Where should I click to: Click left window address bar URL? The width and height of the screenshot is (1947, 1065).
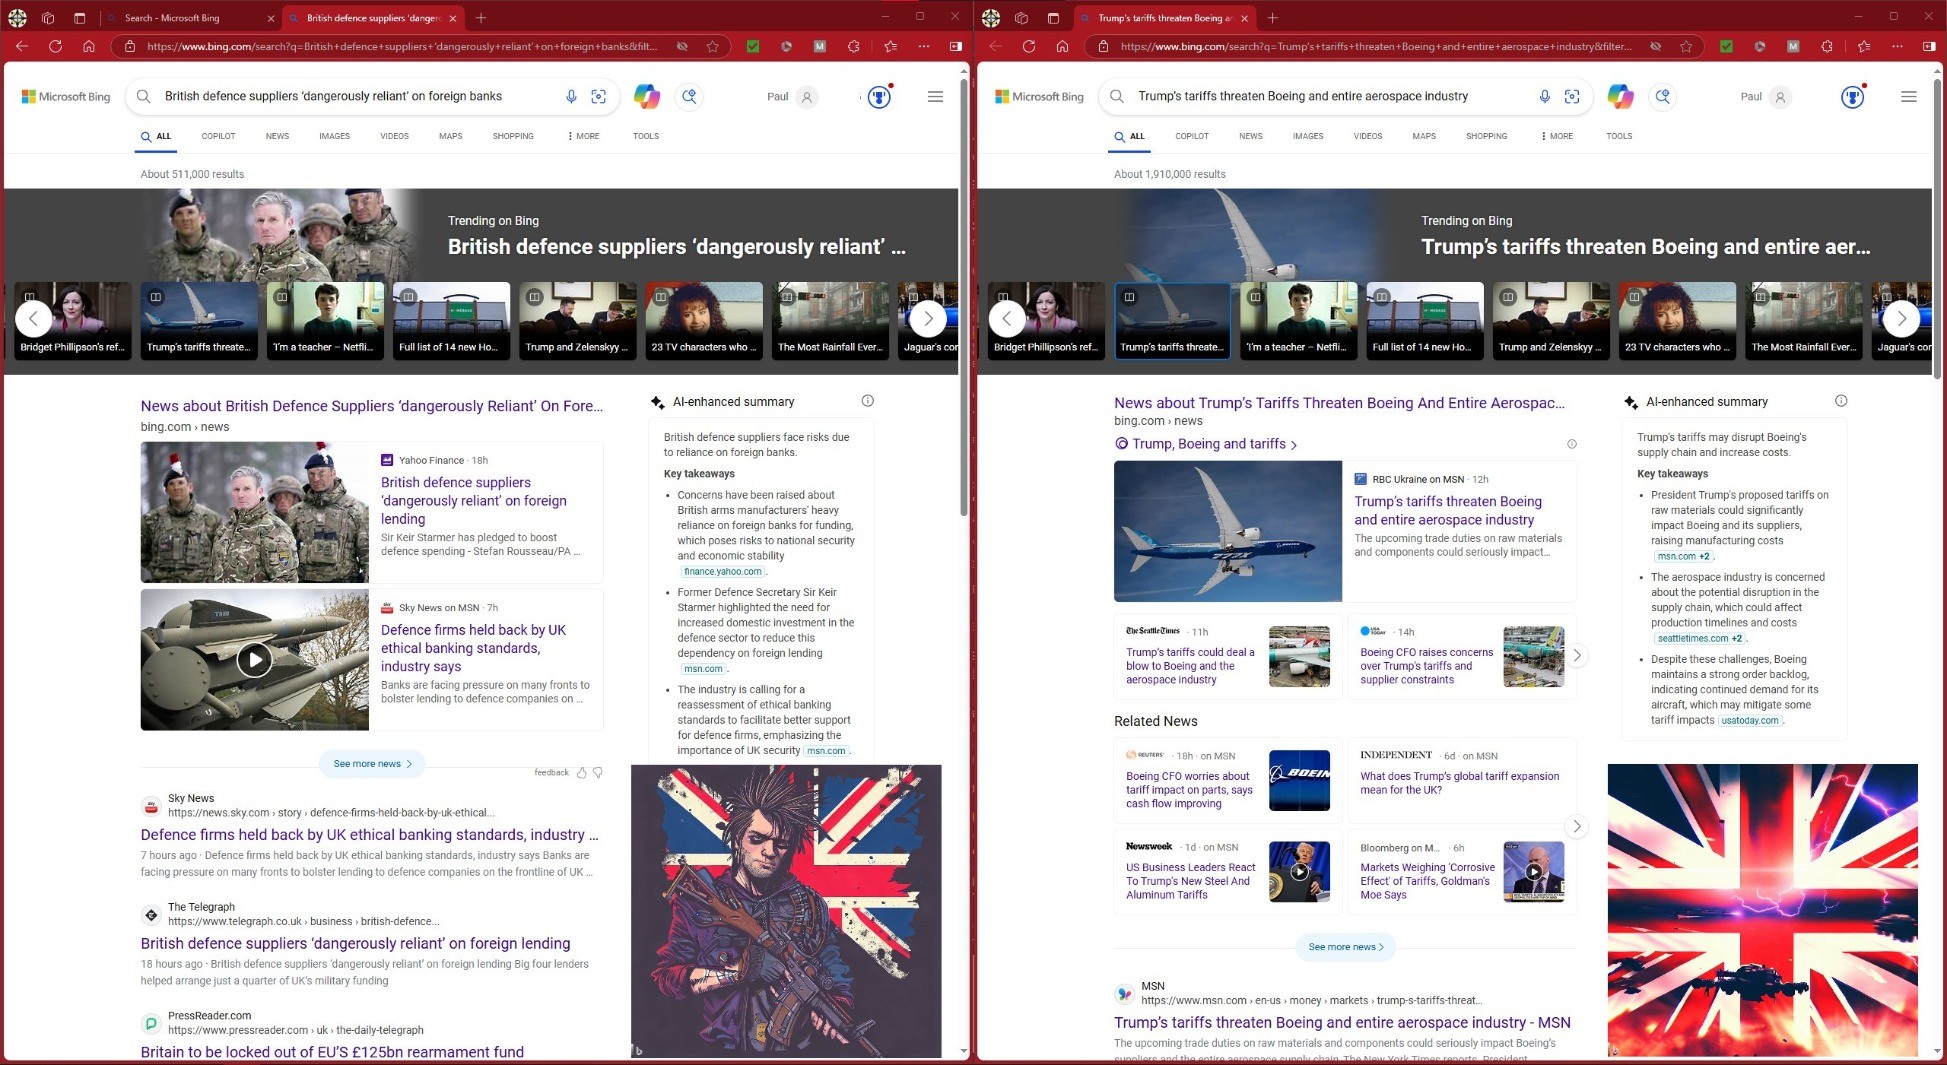click(402, 46)
